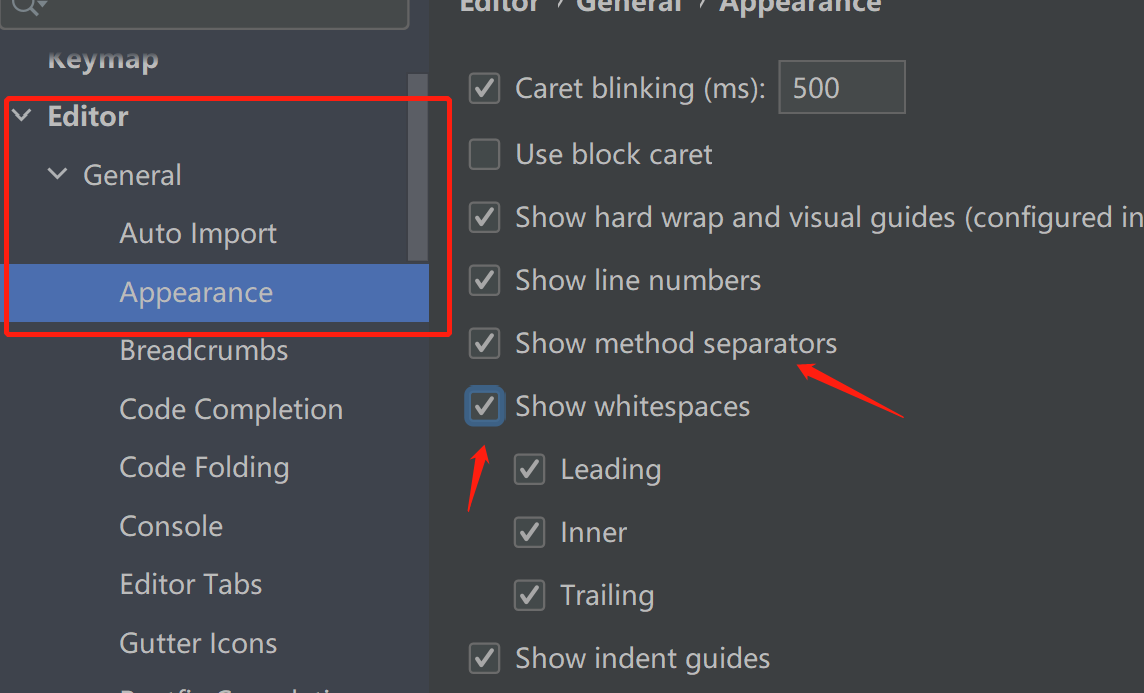Uncheck Inner whitespaces option

[x=530, y=532]
